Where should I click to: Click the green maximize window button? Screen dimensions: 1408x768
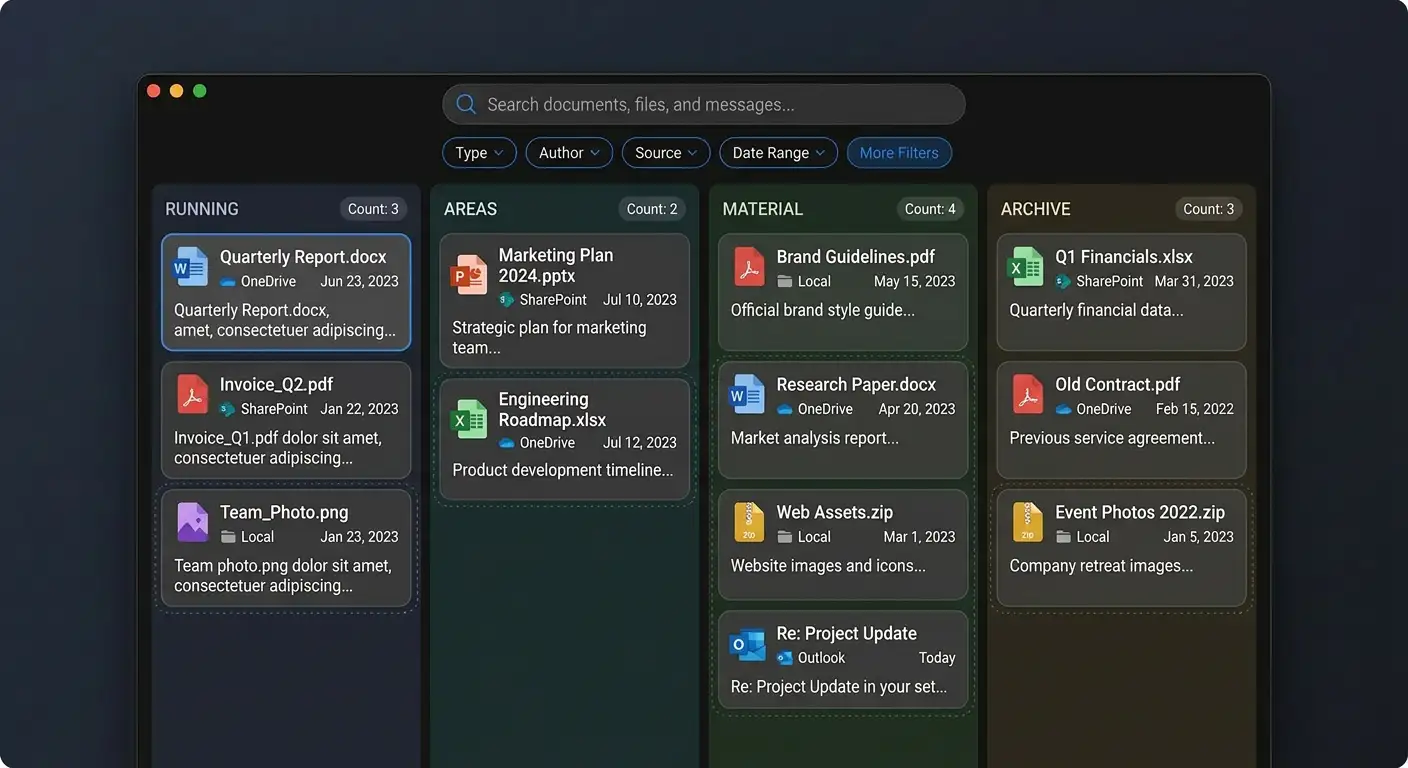coord(200,91)
